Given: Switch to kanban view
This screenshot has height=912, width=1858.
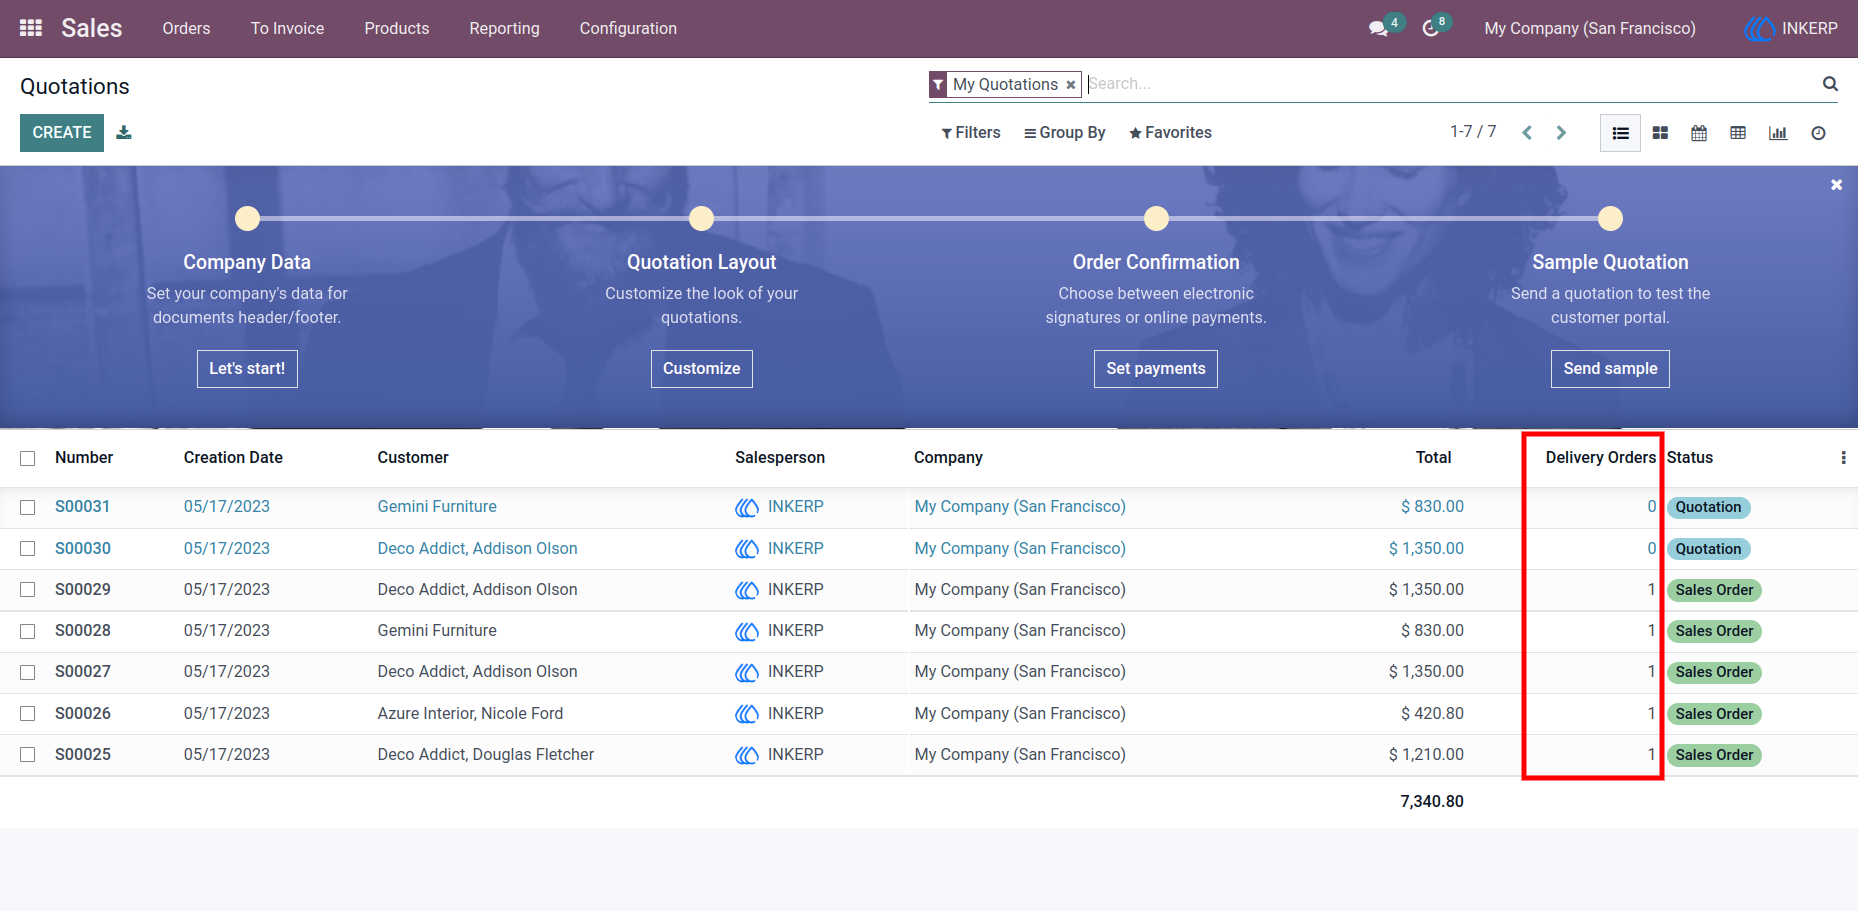Looking at the screenshot, I should [1660, 133].
